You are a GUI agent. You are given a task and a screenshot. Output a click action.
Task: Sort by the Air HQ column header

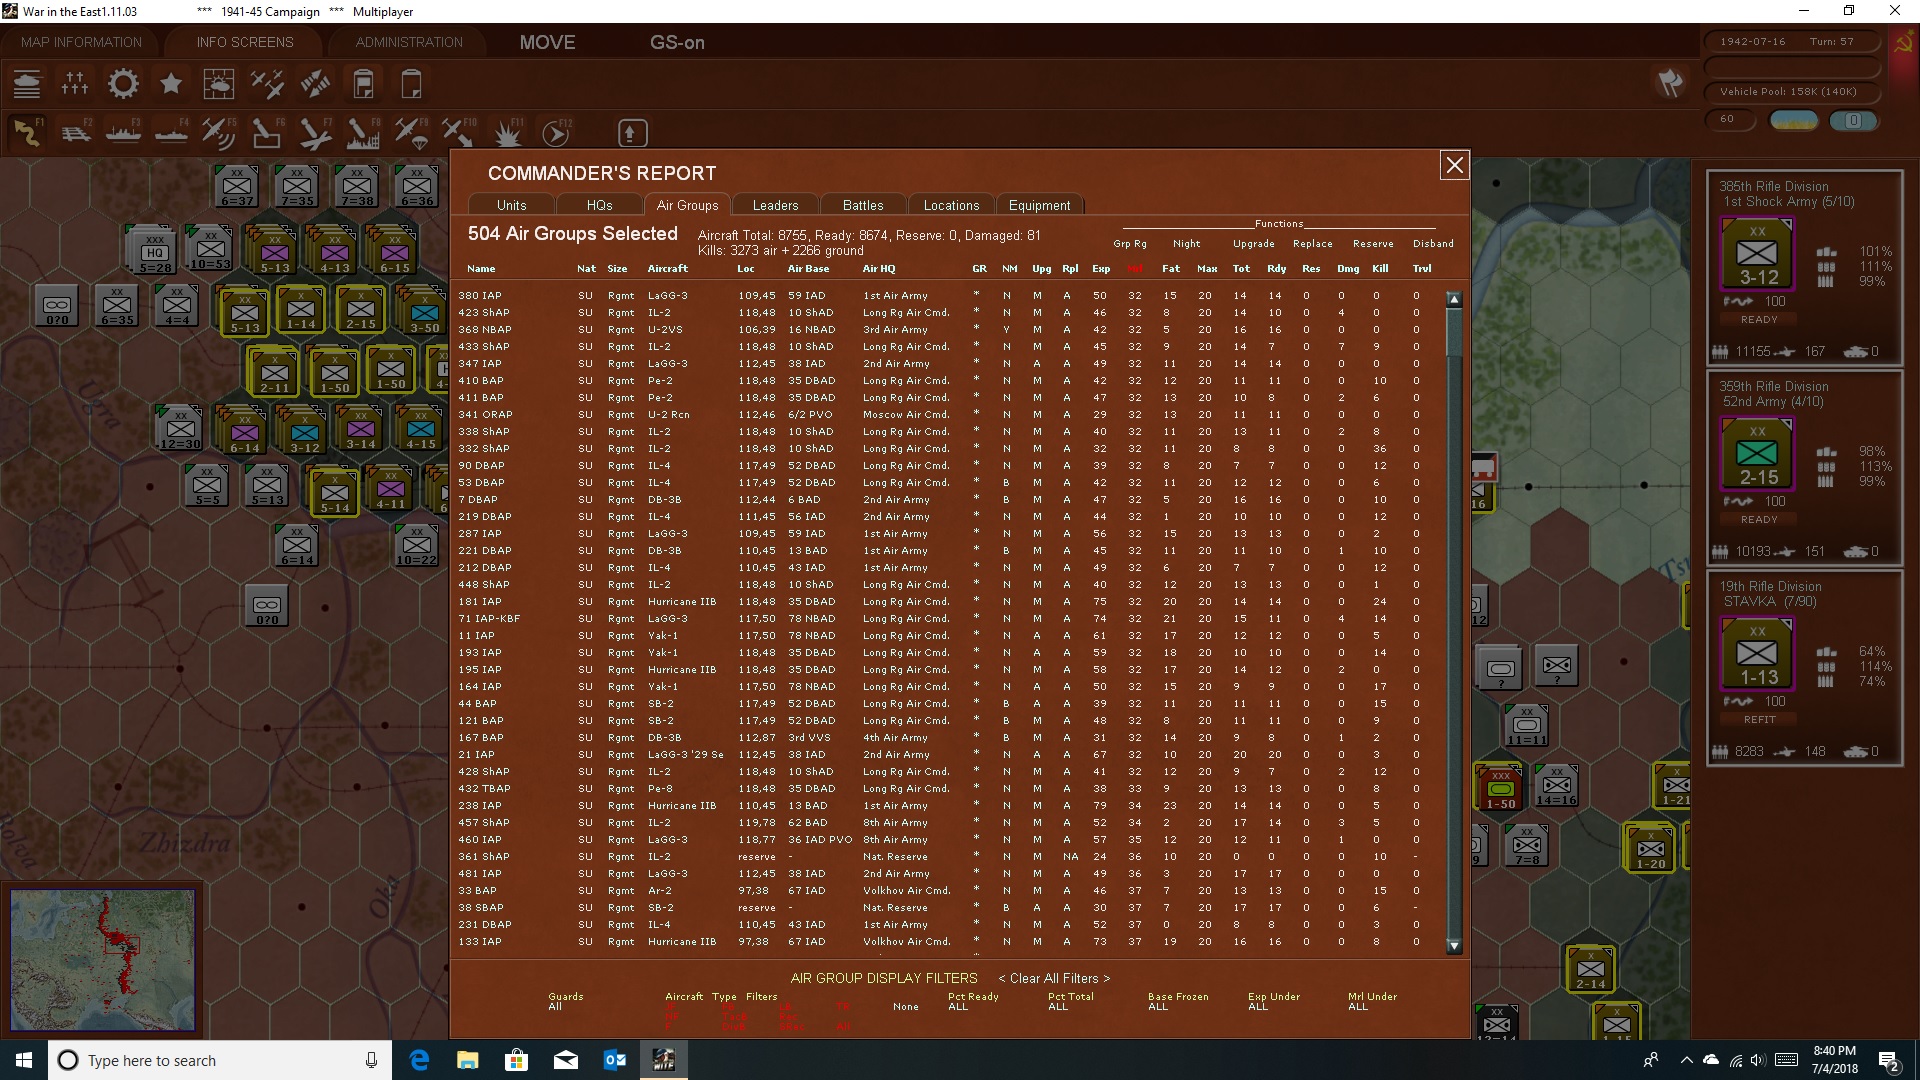click(879, 268)
